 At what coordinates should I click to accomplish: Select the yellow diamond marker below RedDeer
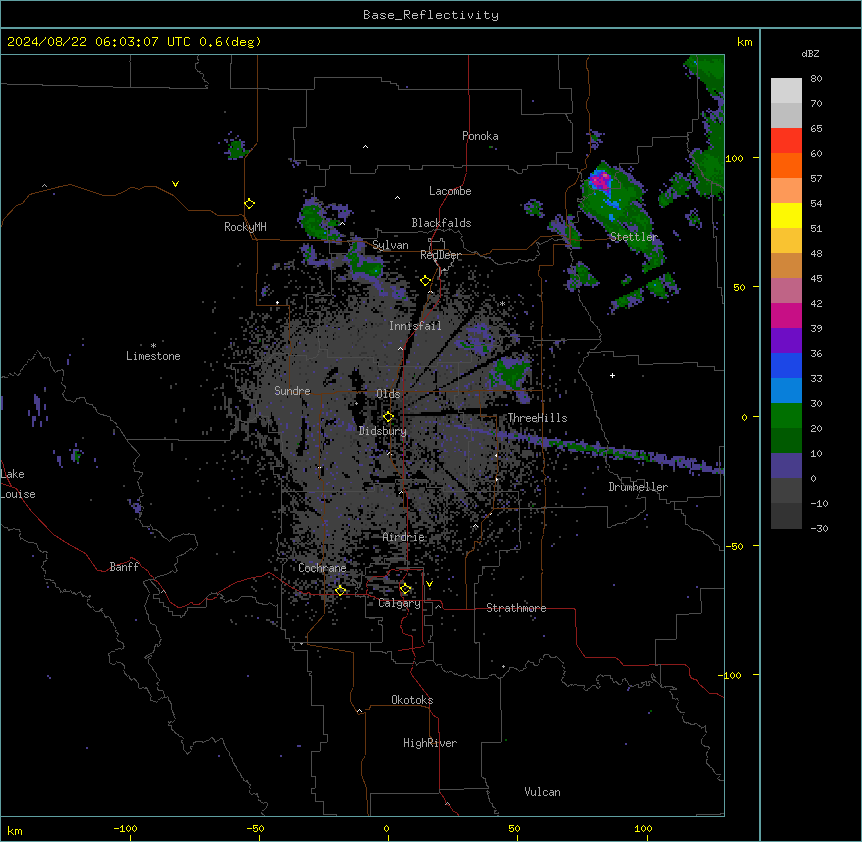pos(425,281)
